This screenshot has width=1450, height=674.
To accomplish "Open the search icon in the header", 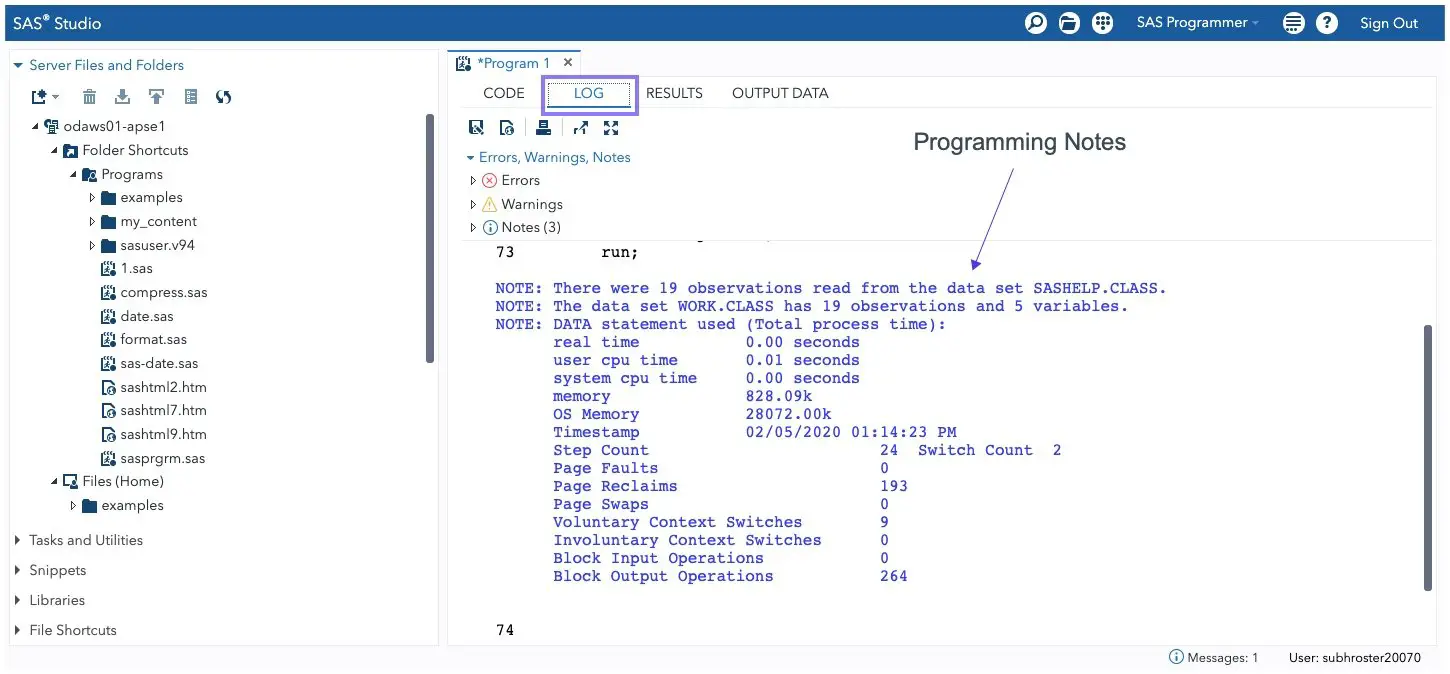I will click(x=1036, y=23).
